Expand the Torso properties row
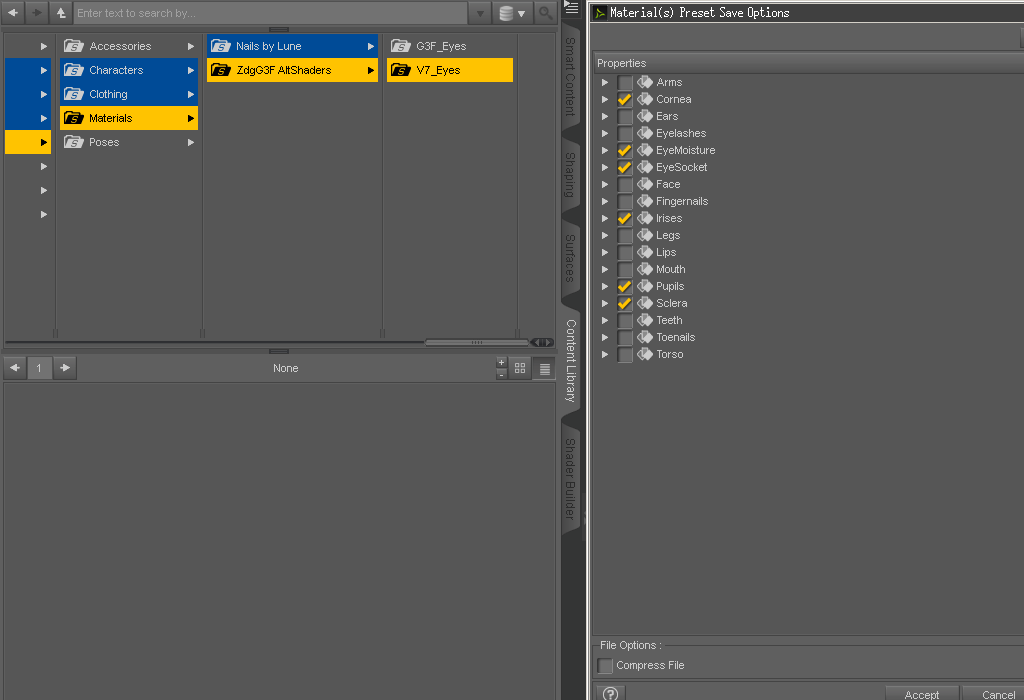This screenshot has width=1024, height=700. coord(605,354)
